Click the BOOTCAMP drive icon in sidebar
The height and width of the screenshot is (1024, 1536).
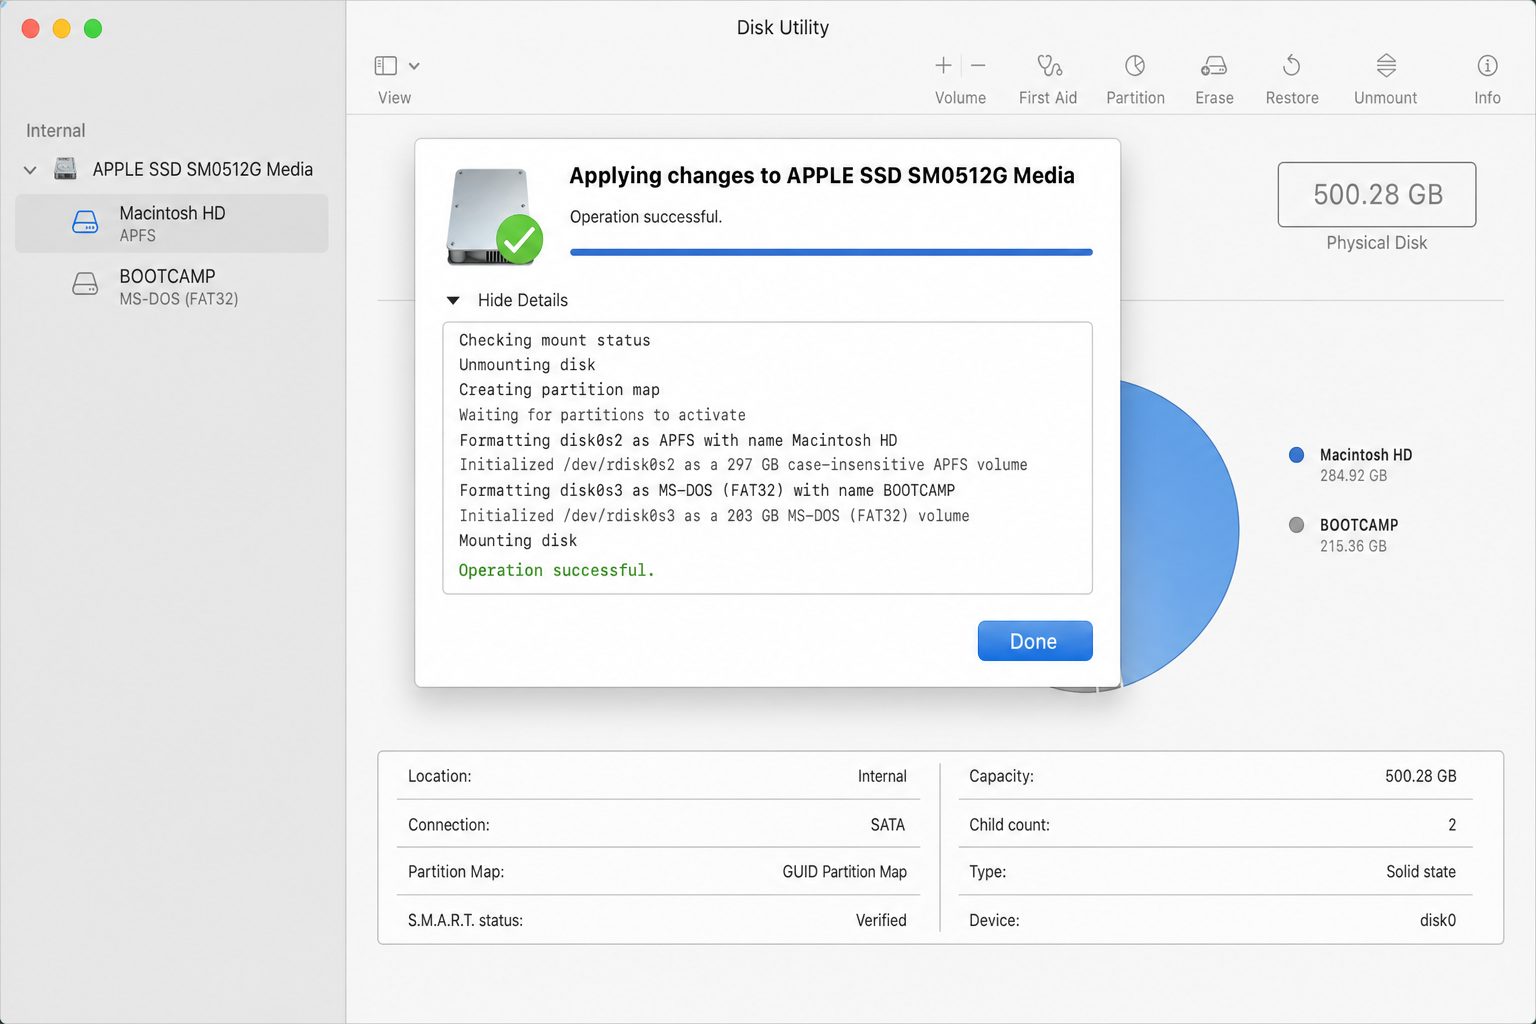[85, 284]
